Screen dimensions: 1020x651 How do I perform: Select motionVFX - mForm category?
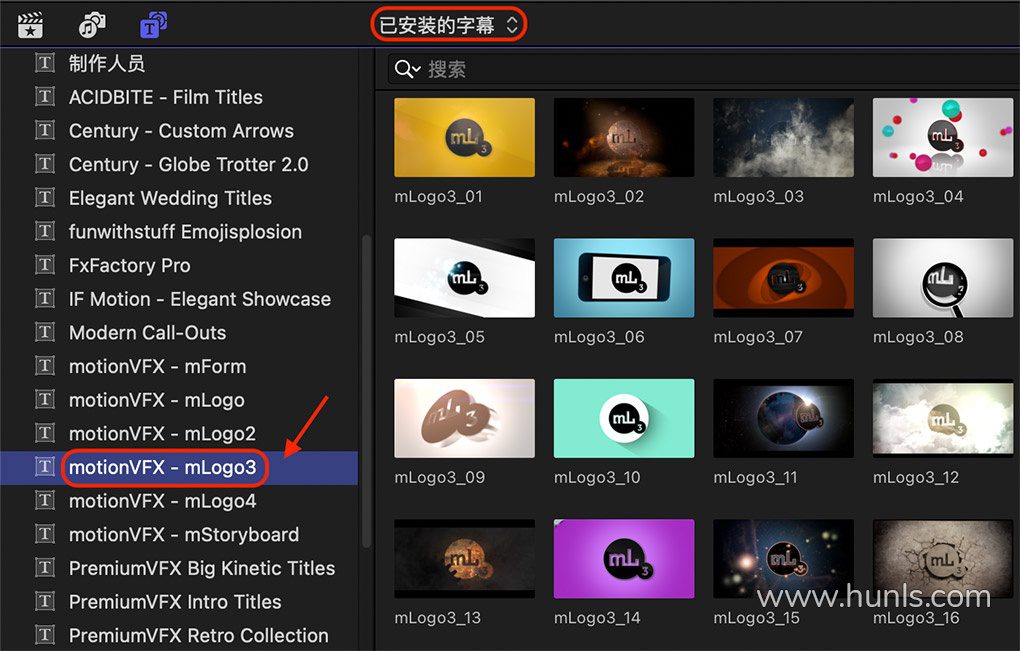[179, 367]
